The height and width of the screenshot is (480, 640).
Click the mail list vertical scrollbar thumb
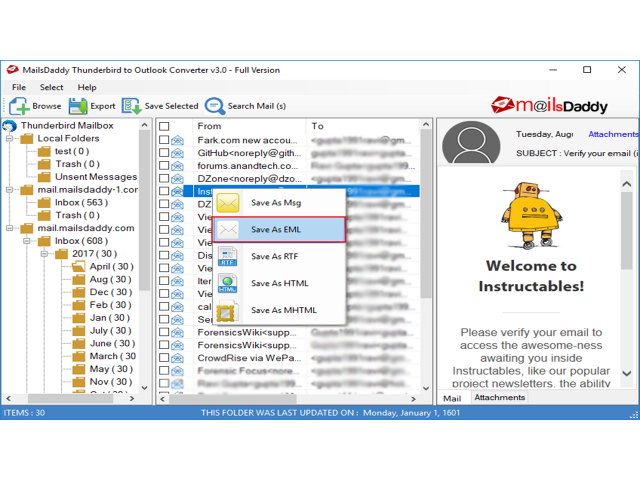point(426,213)
